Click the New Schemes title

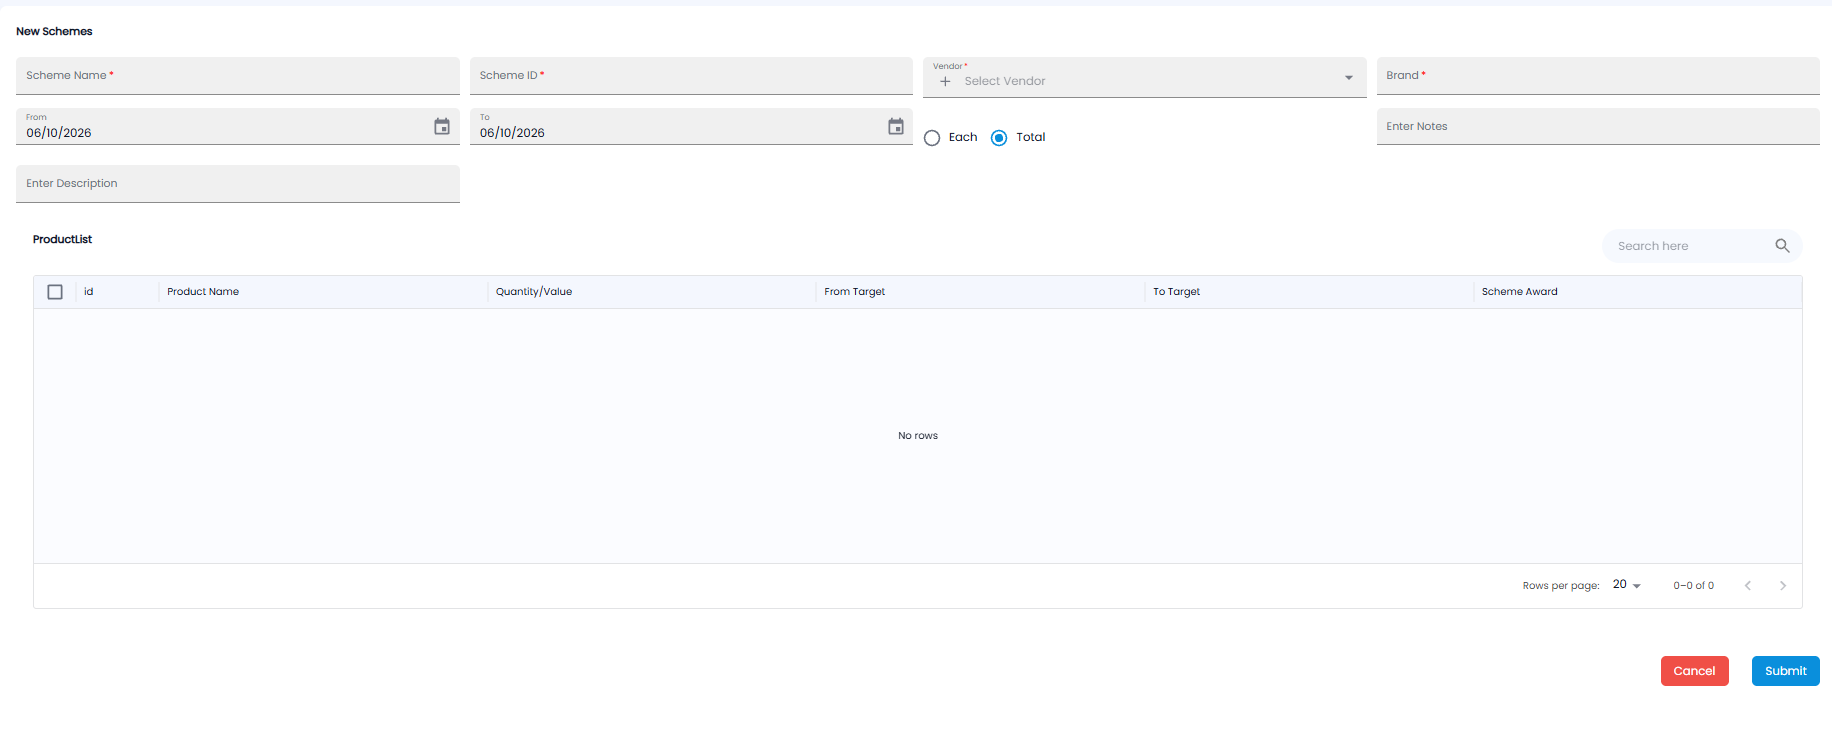tap(54, 32)
